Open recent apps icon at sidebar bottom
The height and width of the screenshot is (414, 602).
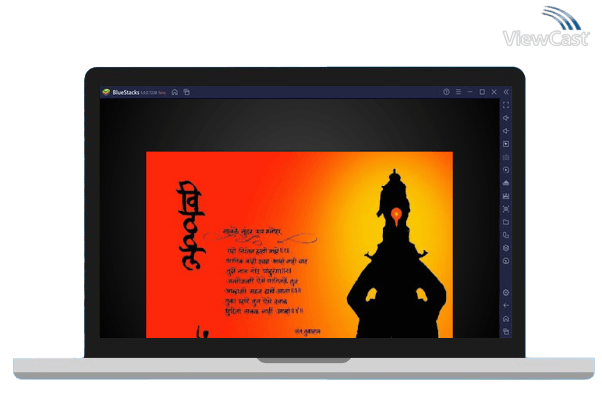pos(506,331)
